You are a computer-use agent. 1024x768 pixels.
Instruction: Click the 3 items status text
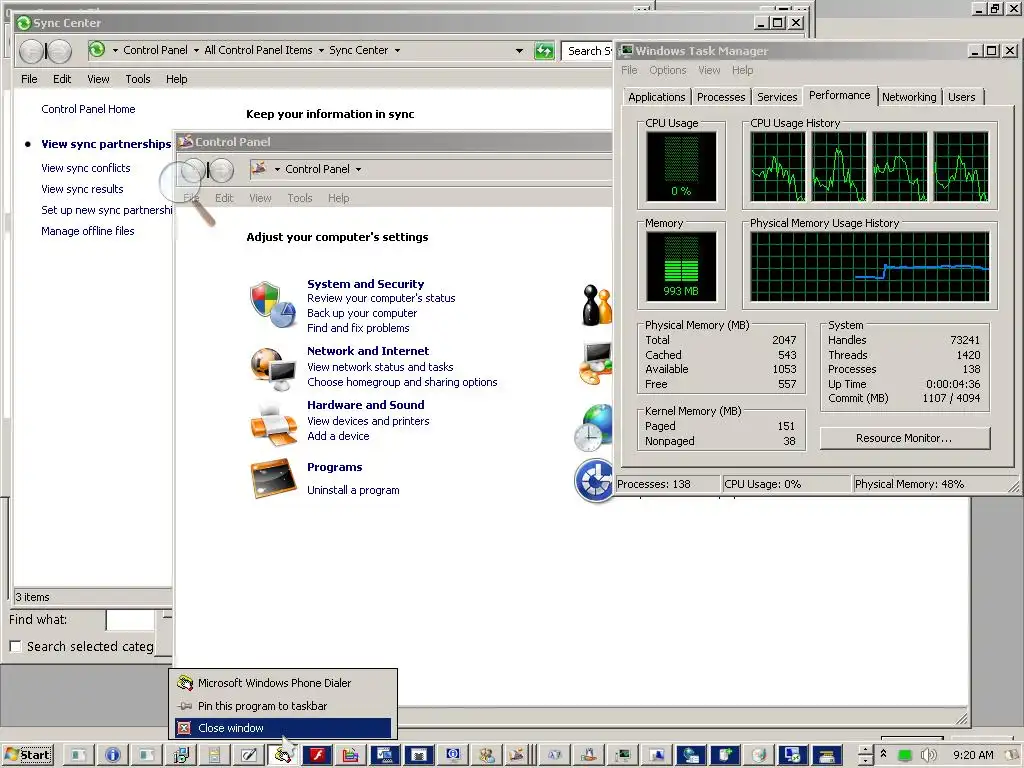pyautogui.click(x=33, y=597)
